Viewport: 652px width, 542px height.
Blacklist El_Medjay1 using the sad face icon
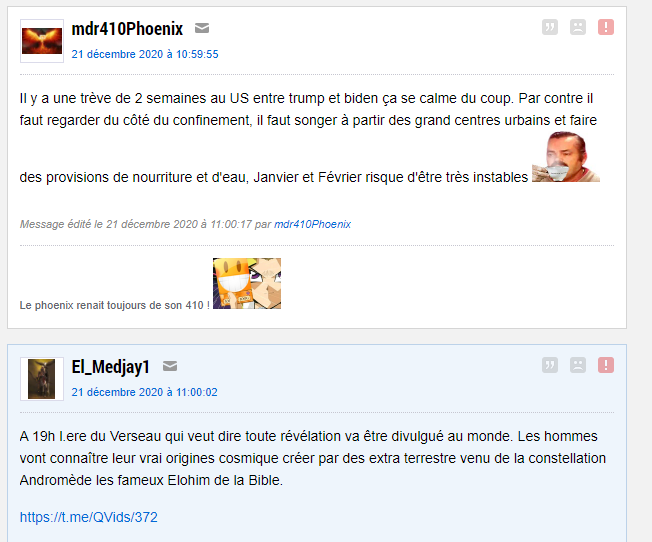(x=578, y=365)
